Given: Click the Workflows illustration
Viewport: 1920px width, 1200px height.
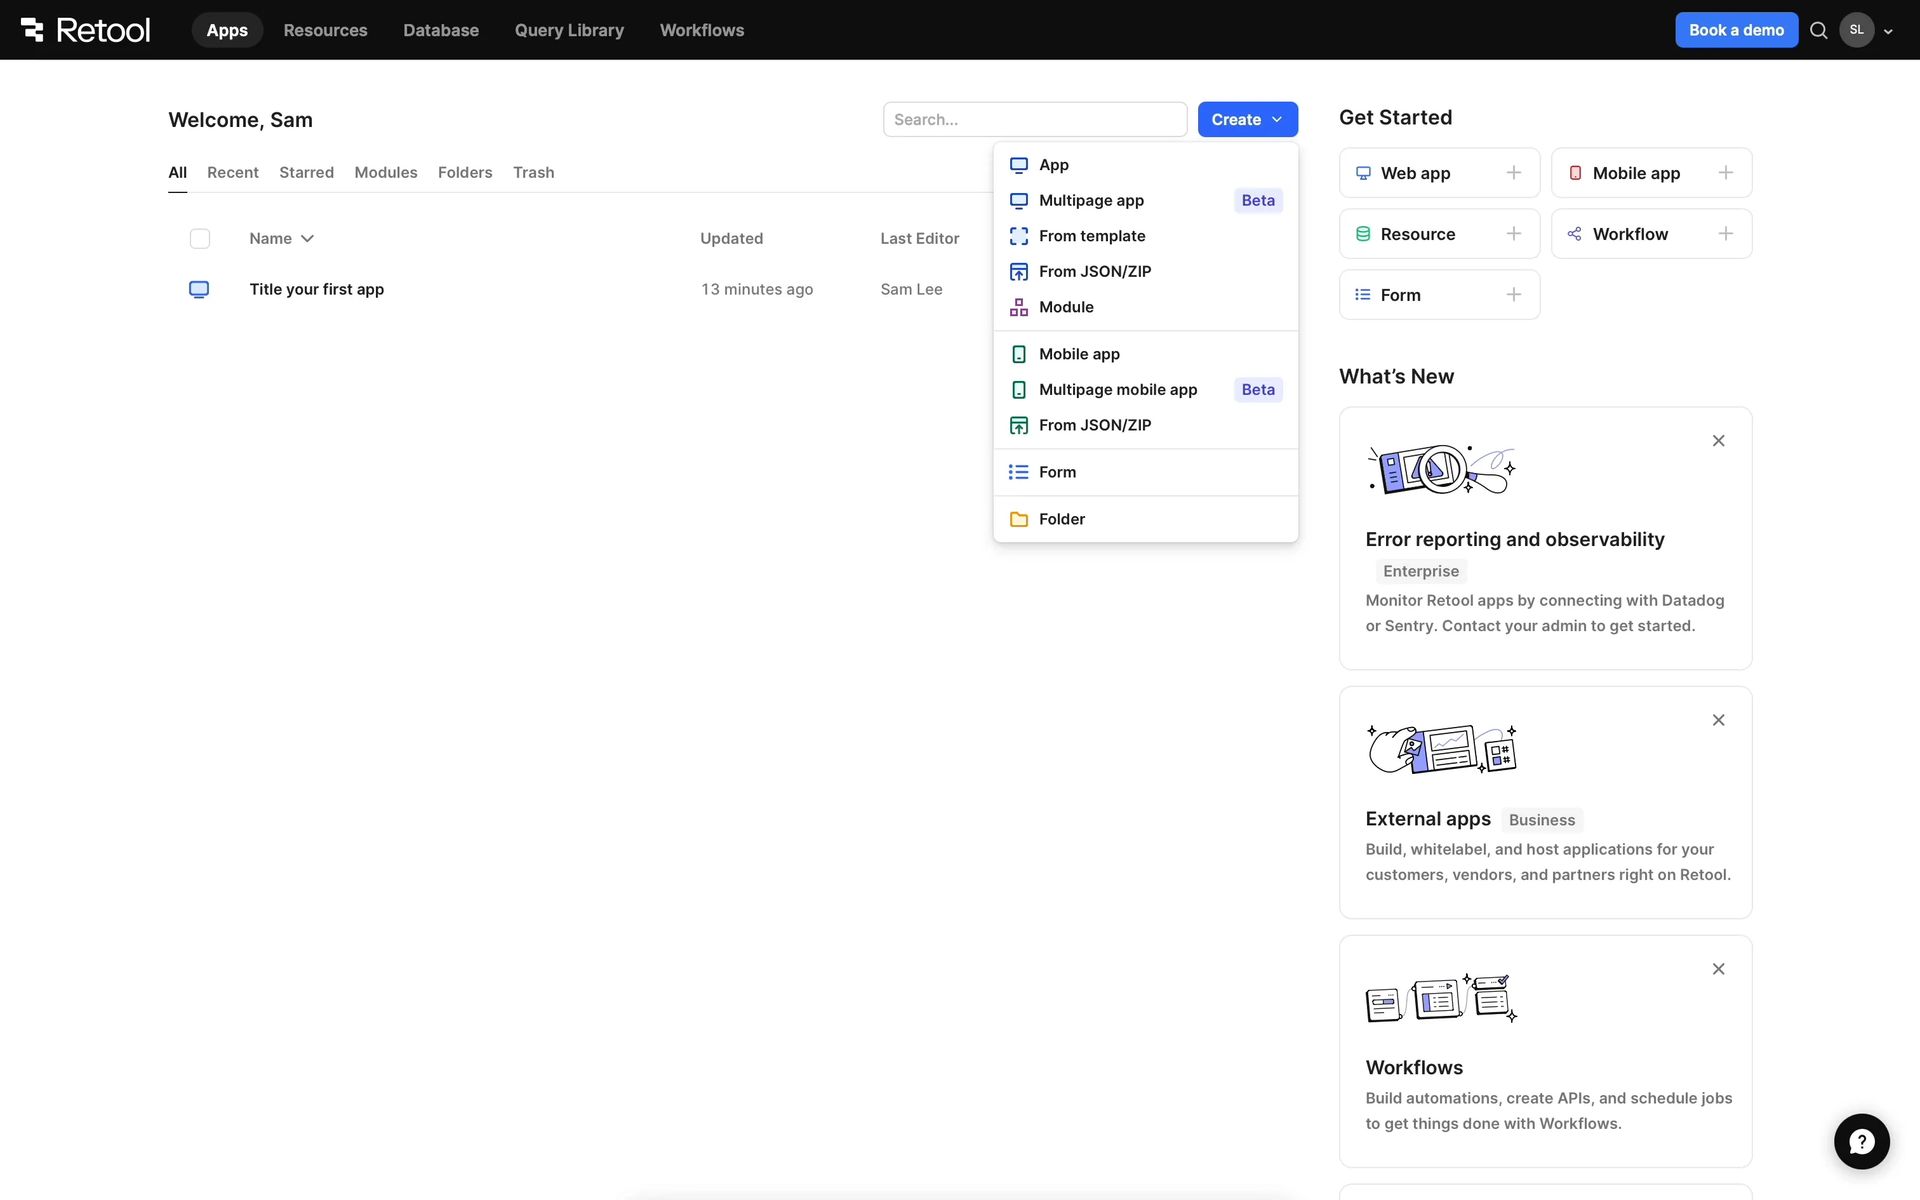Looking at the screenshot, I should tap(1441, 998).
